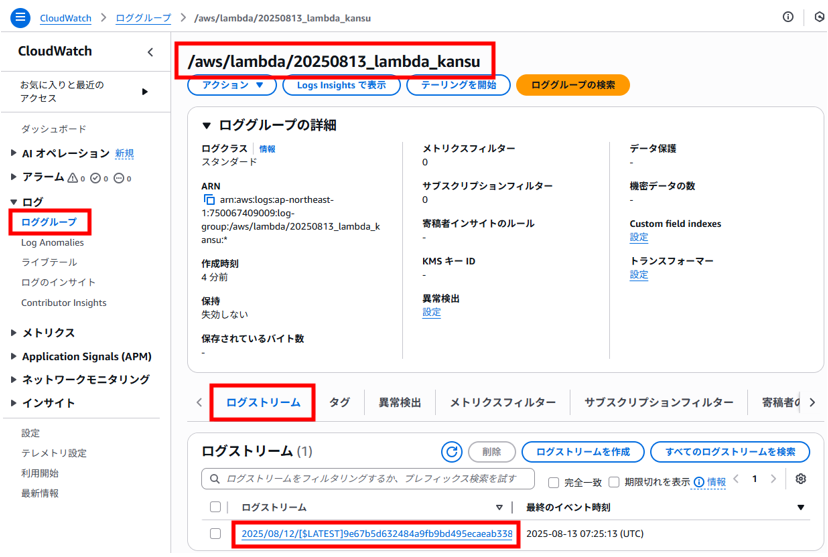Click the 新規 link beside AI オペレーション
This screenshot has height=557, width=828.
coord(125,154)
